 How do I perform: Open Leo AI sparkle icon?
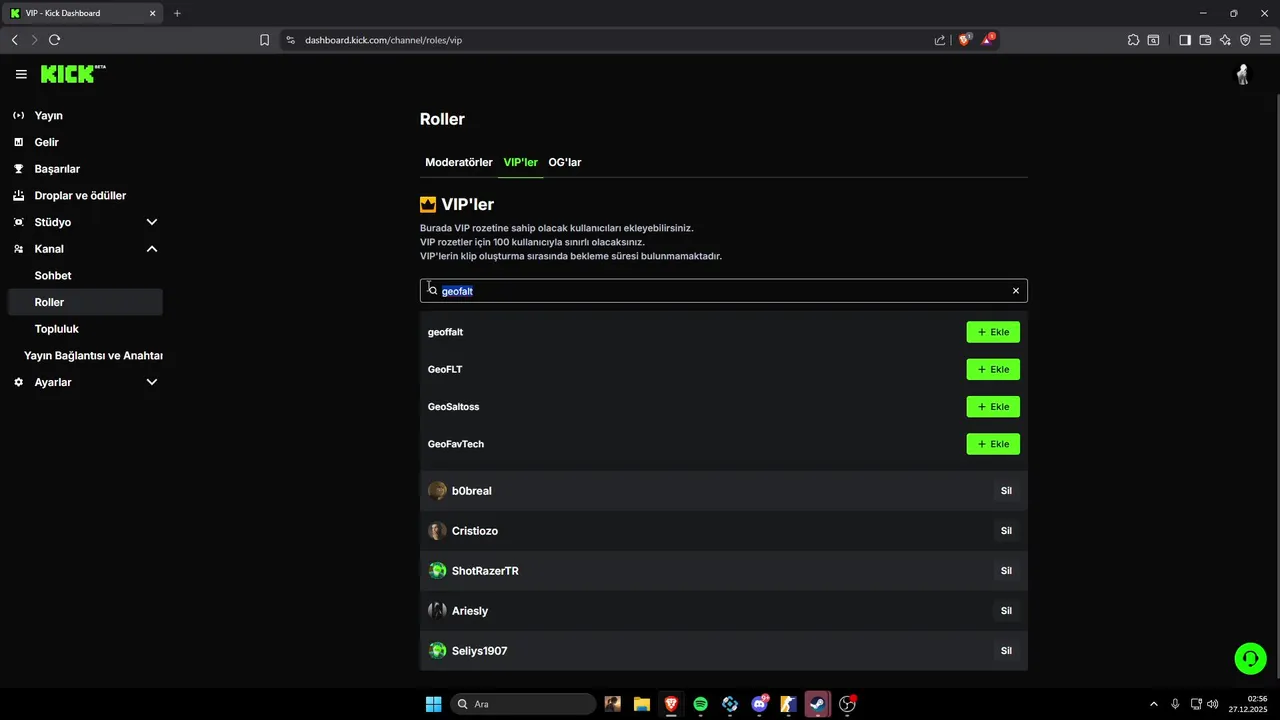(x=1225, y=40)
